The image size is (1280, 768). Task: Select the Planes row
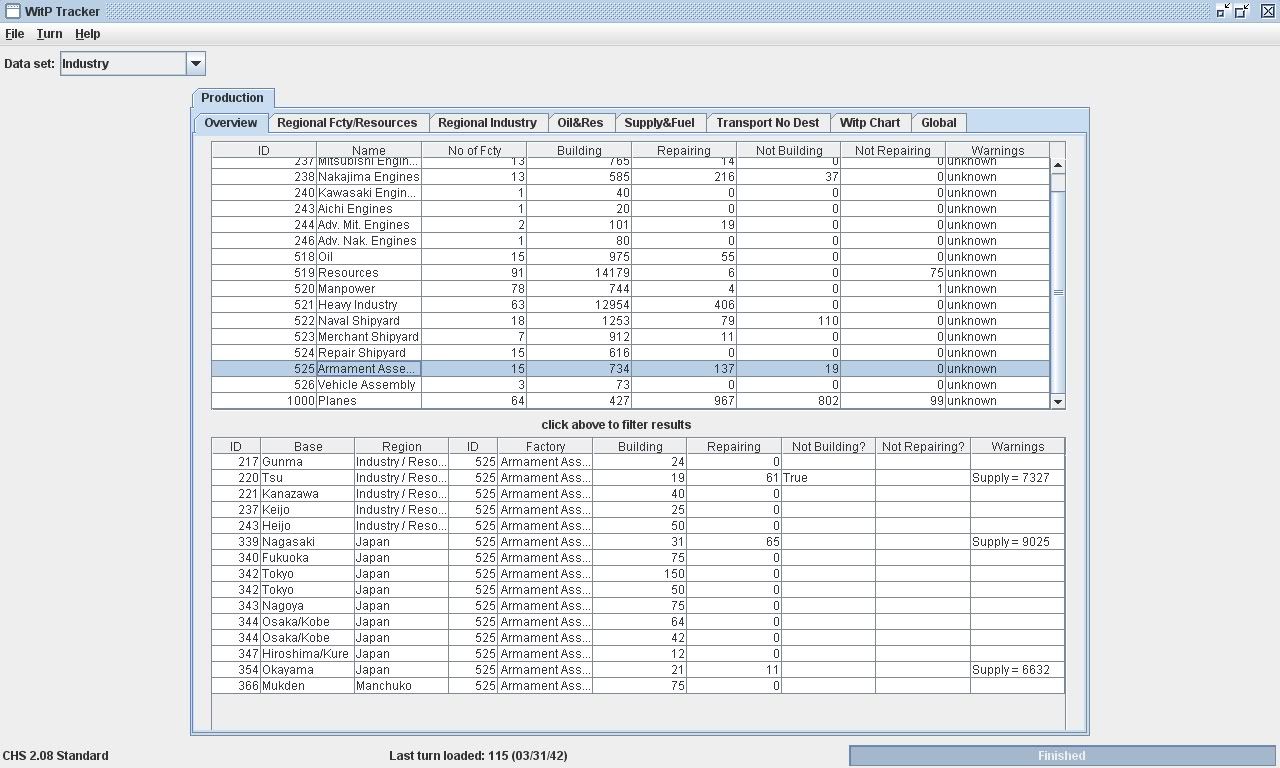630,401
